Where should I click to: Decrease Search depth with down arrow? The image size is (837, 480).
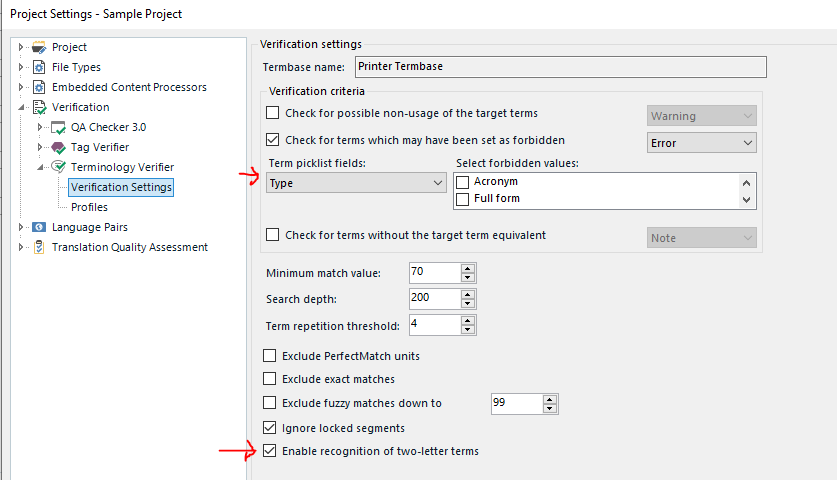tap(468, 303)
